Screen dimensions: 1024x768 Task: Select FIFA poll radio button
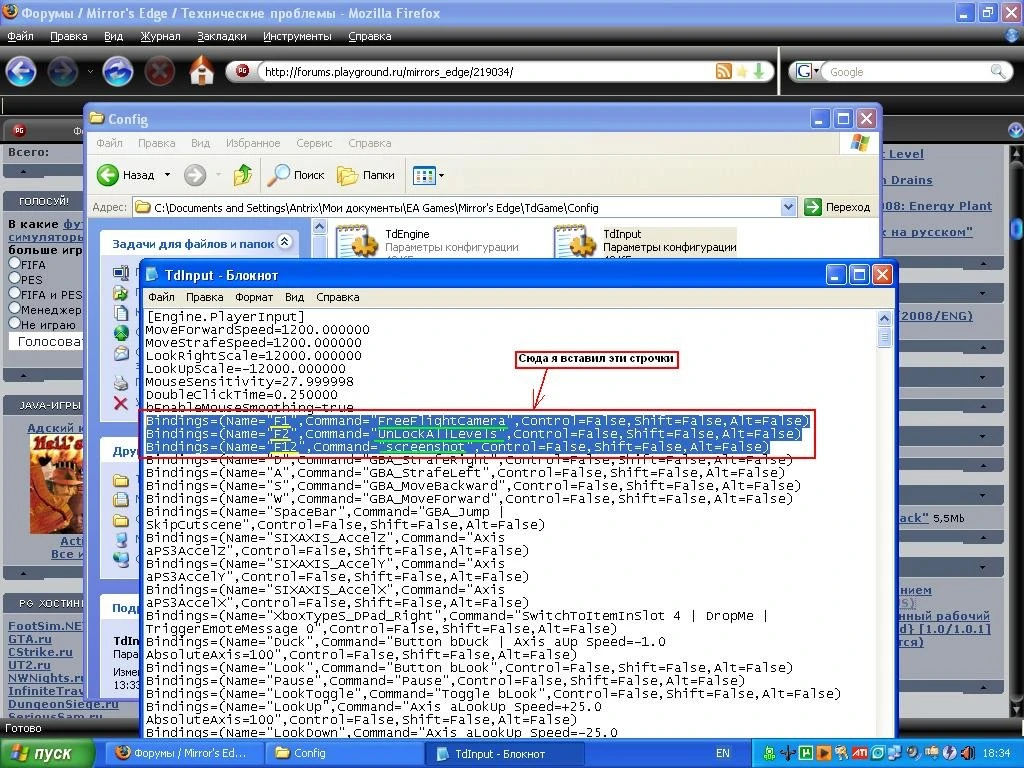(14, 263)
